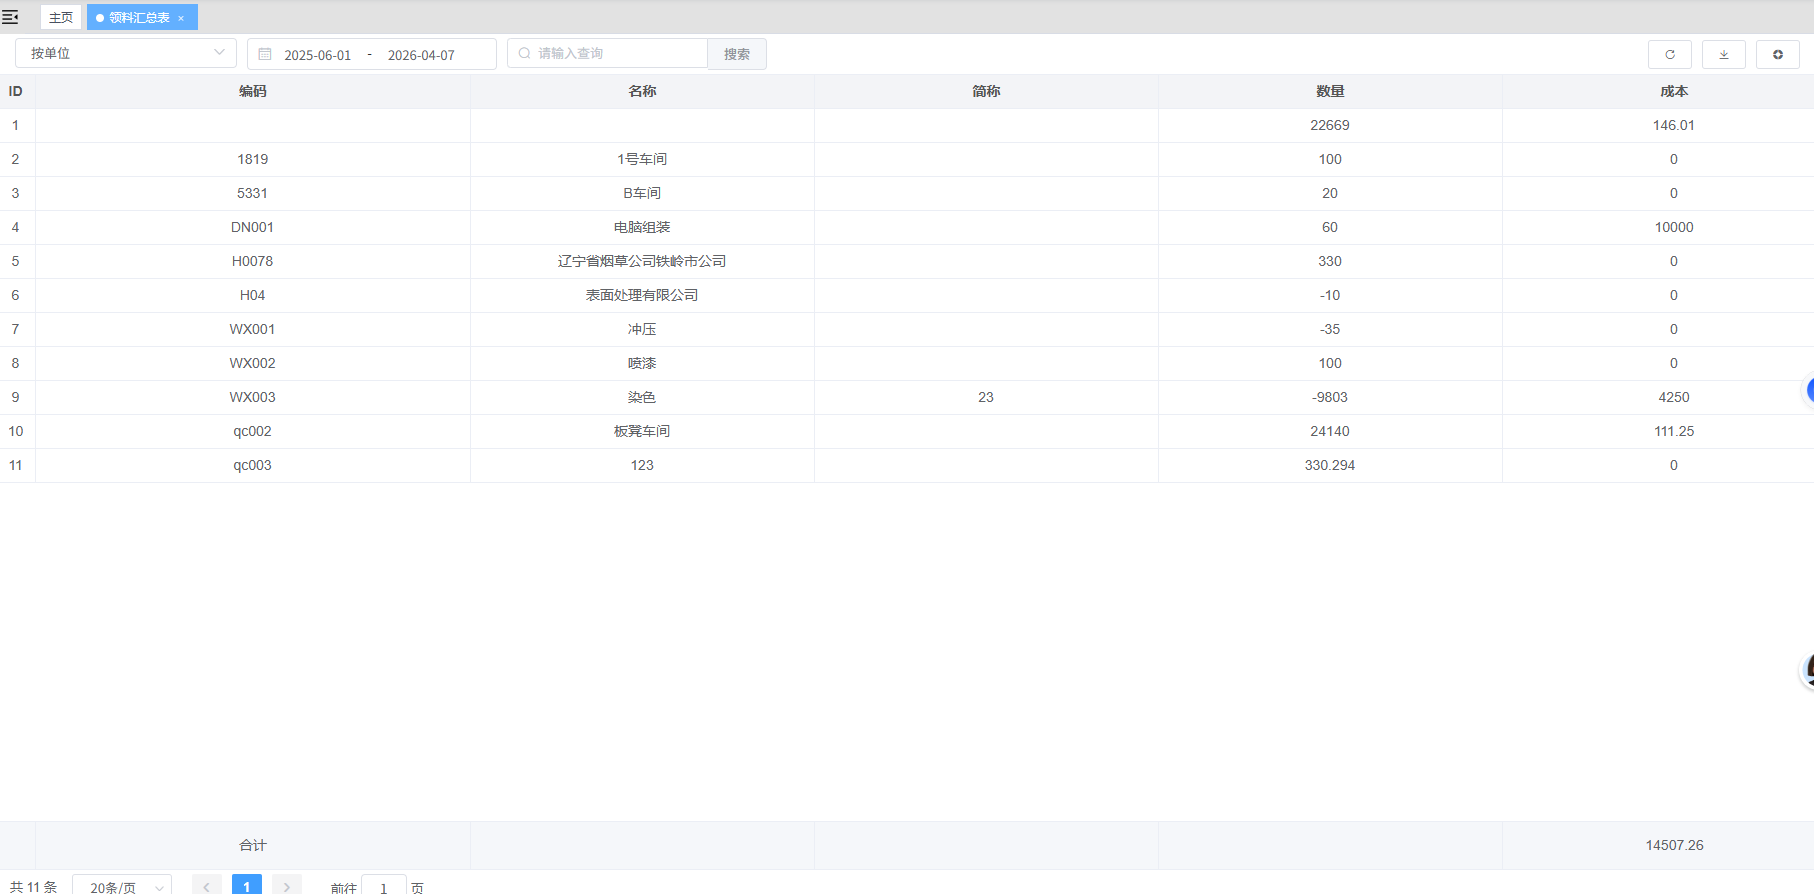Image resolution: width=1814 pixels, height=894 pixels.
Task: Click the download export icon button
Action: point(1723,54)
